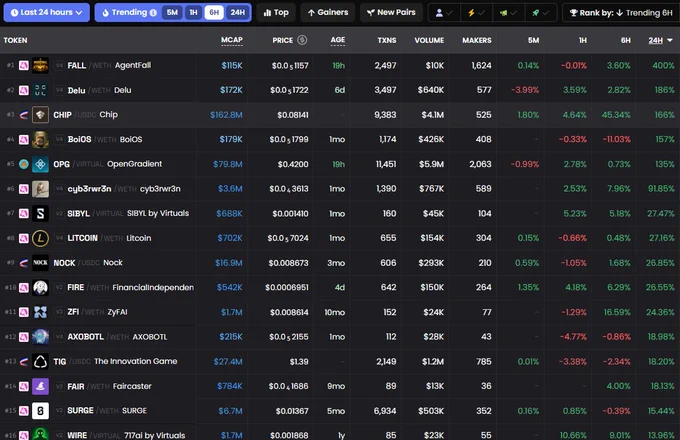Open the OpenGradient pair name
This screenshot has height=440, width=680.
(x=134, y=164)
